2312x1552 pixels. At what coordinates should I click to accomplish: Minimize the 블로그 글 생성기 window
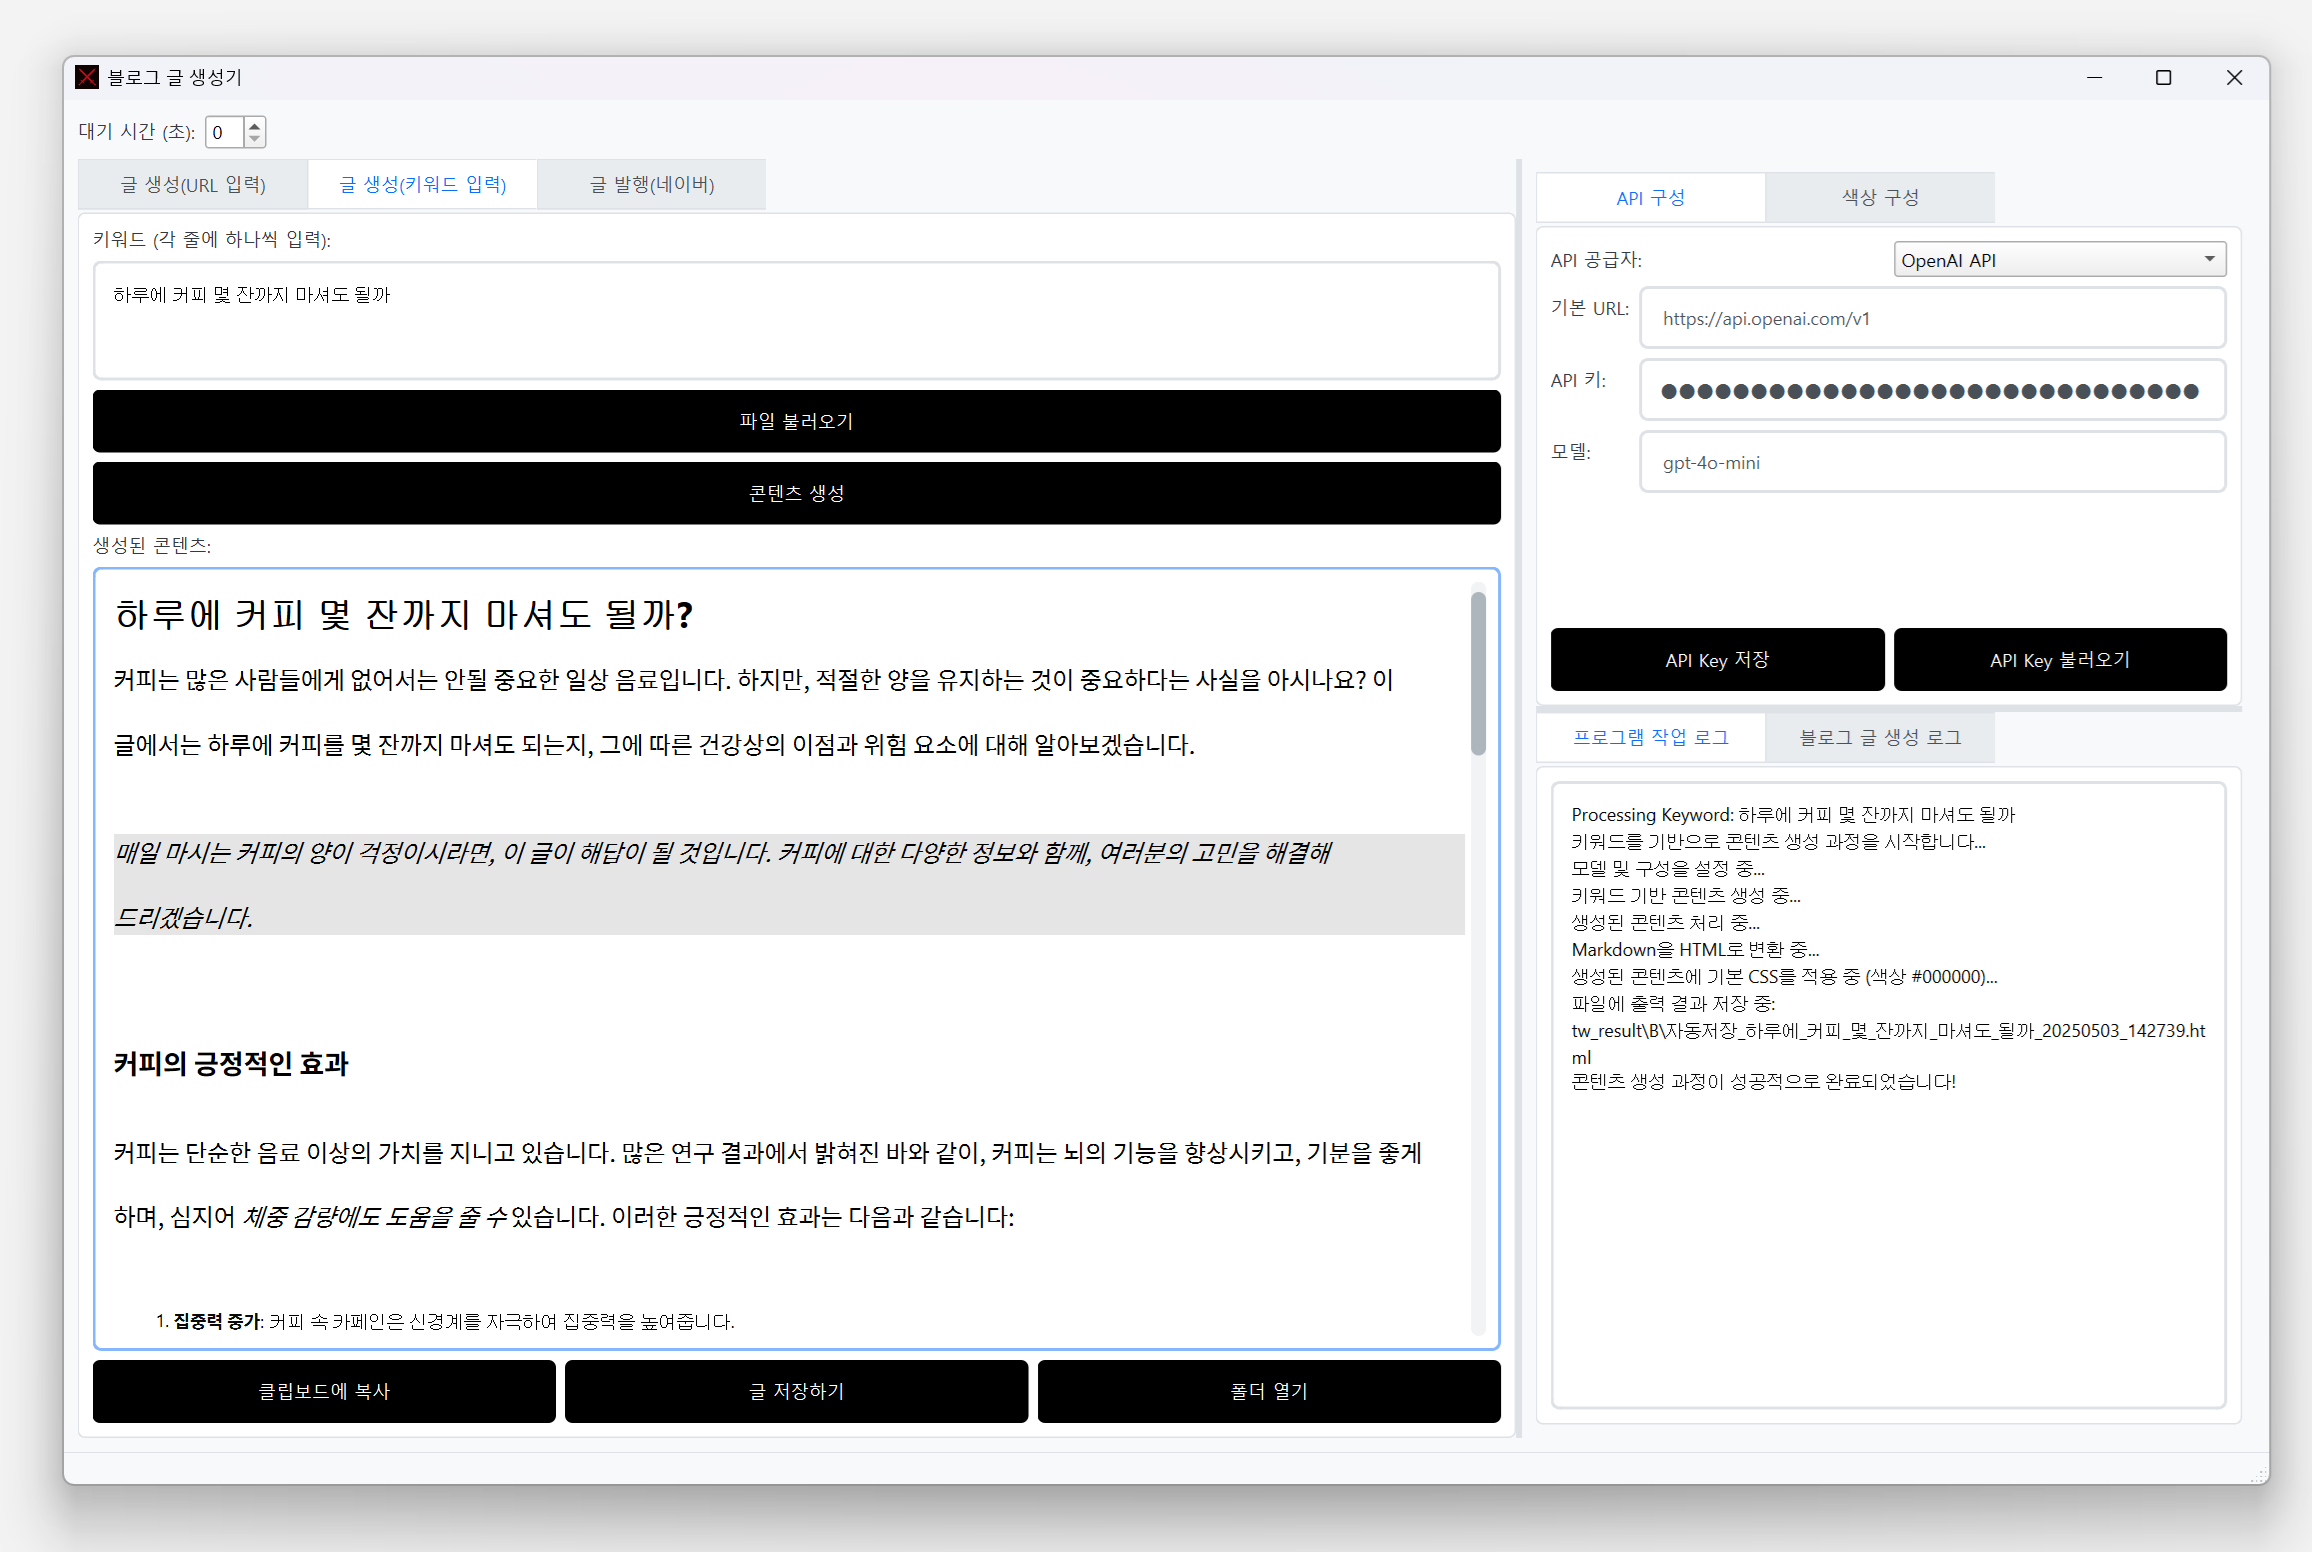pos(2094,77)
